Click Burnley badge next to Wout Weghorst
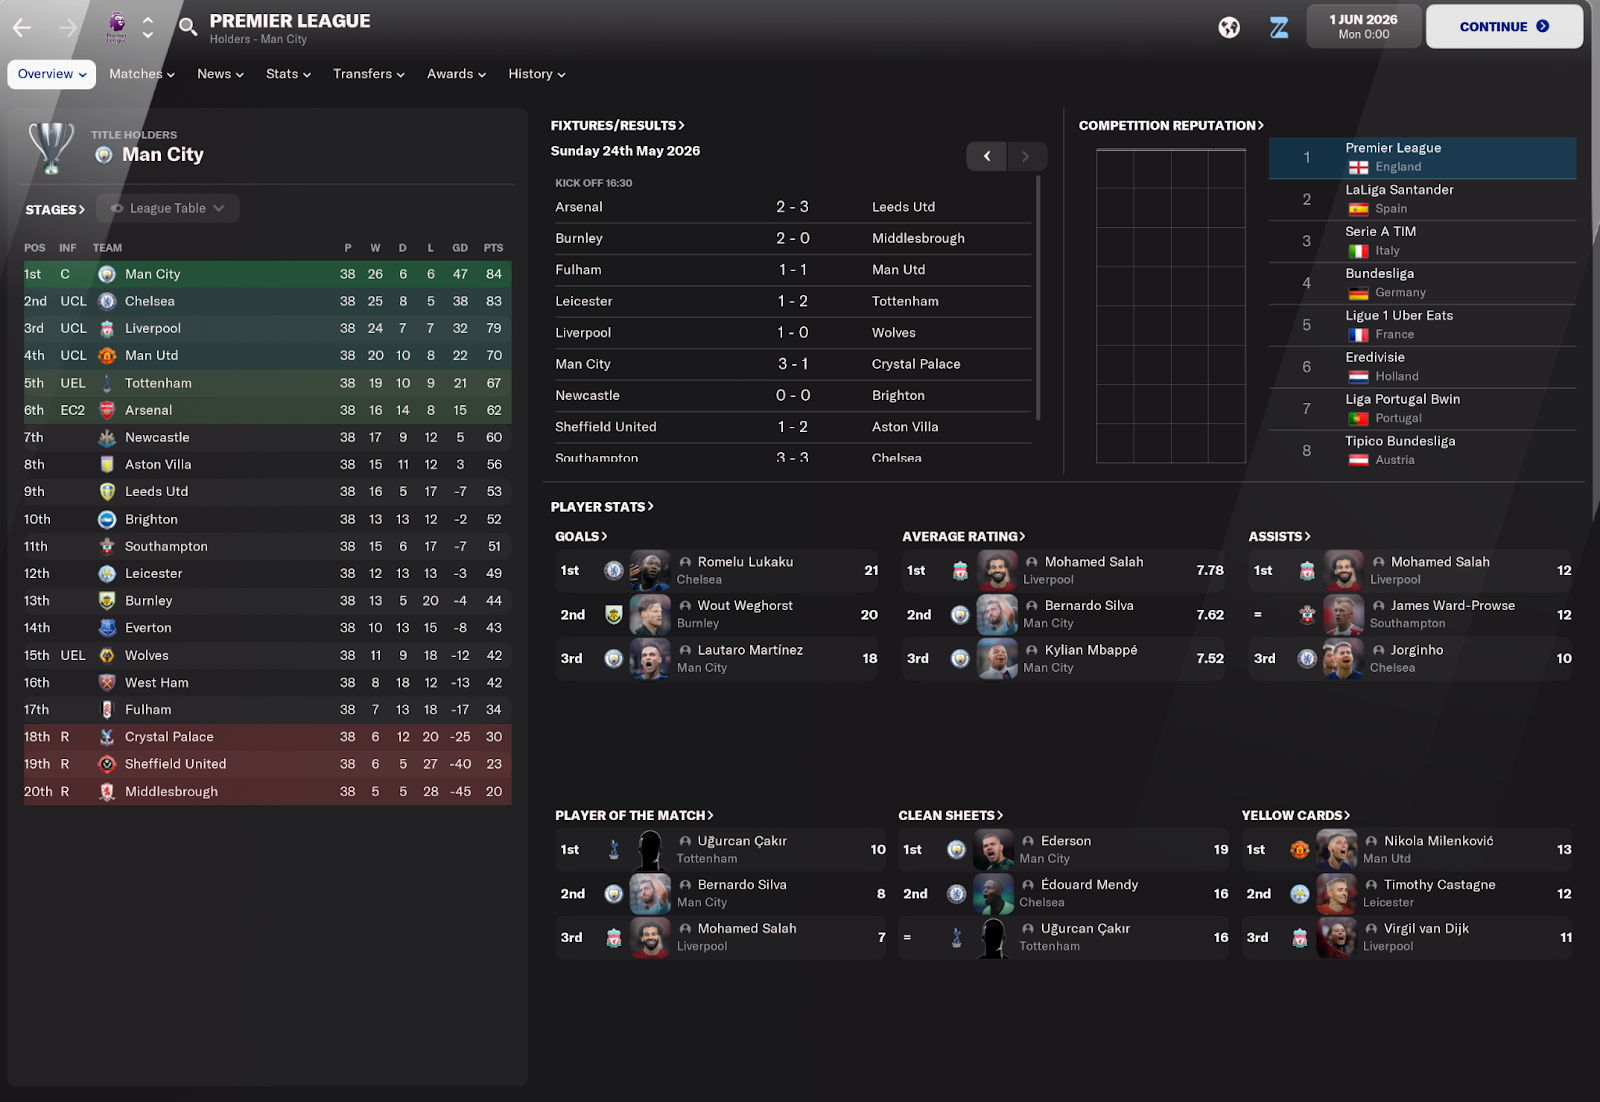This screenshot has width=1600, height=1102. 614,614
